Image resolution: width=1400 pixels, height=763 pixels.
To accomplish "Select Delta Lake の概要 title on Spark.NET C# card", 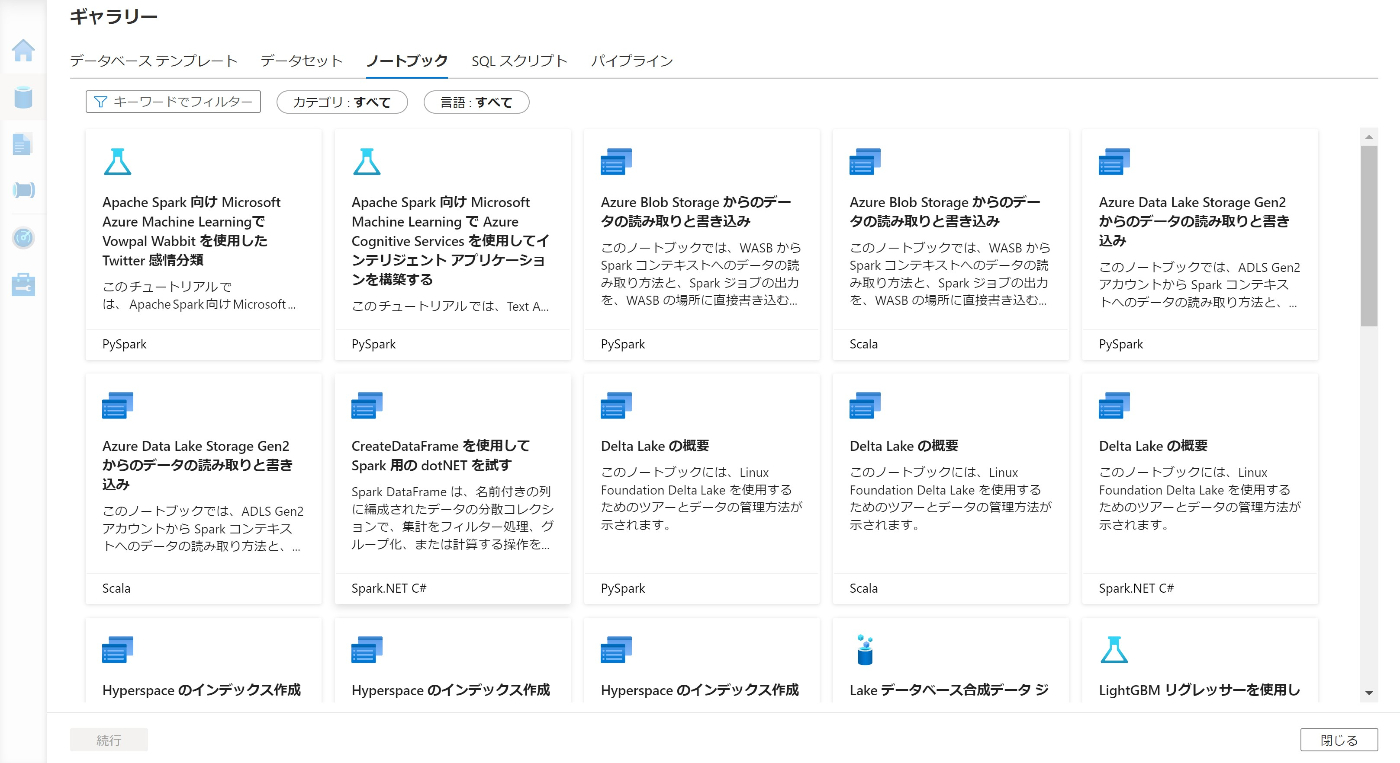I will point(1153,446).
